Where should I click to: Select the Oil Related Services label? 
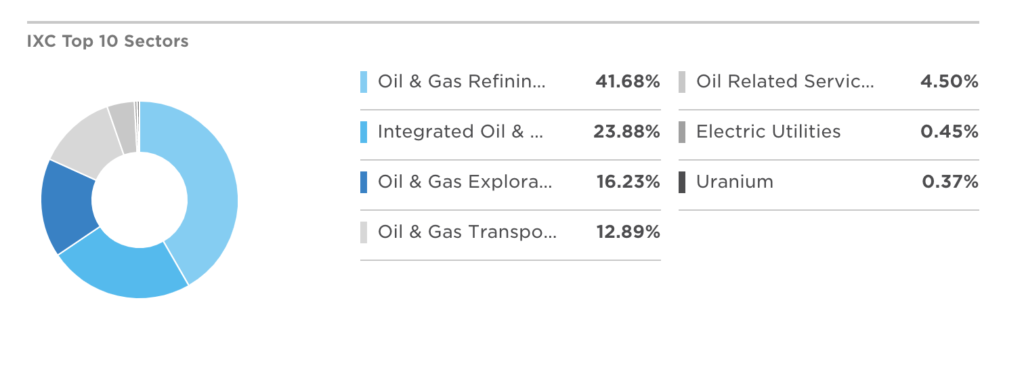pos(785,82)
